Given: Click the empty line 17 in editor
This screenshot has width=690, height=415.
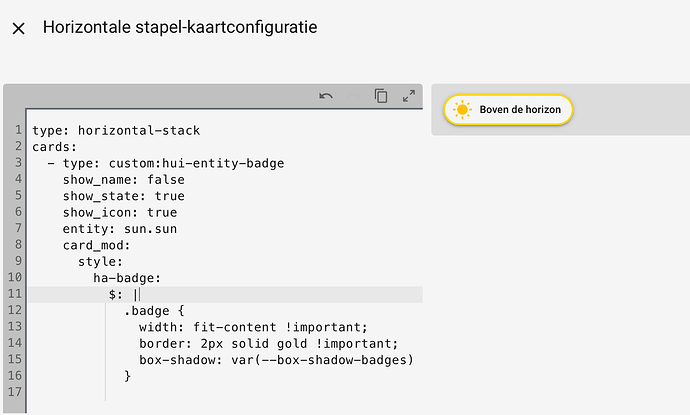Looking at the screenshot, I should (x=225, y=393).
